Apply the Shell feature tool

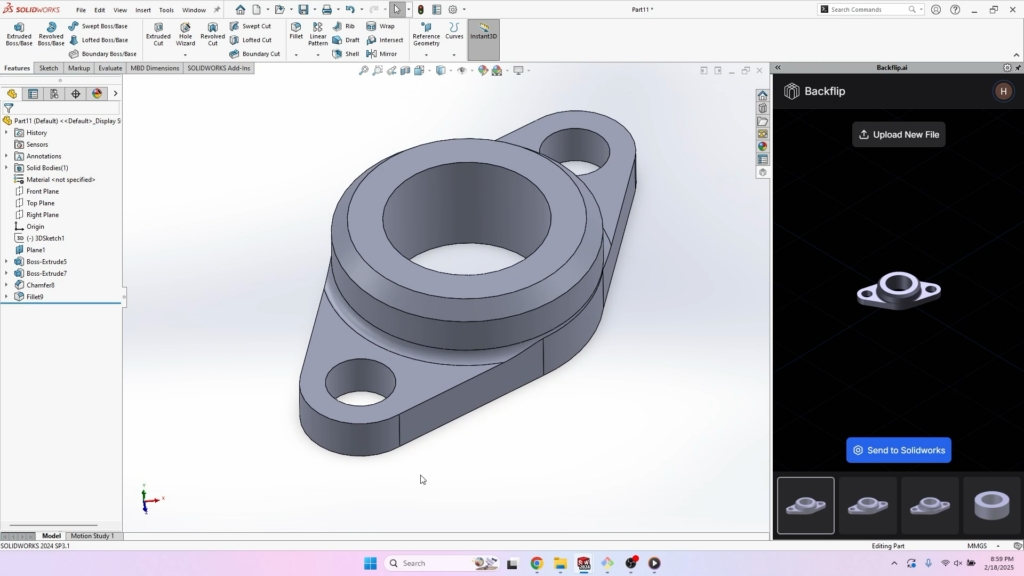coord(346,54)
